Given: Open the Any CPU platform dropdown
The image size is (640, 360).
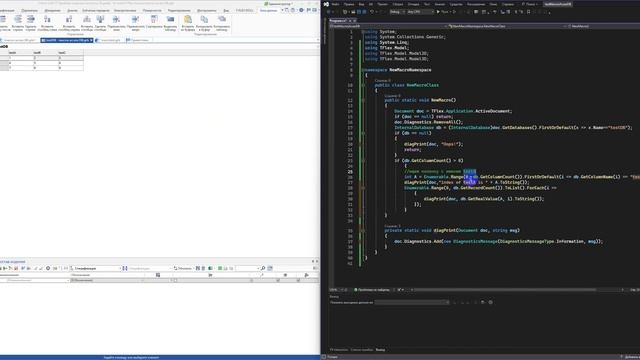Looking at the screenshot, I should click(x=420, y=12).
